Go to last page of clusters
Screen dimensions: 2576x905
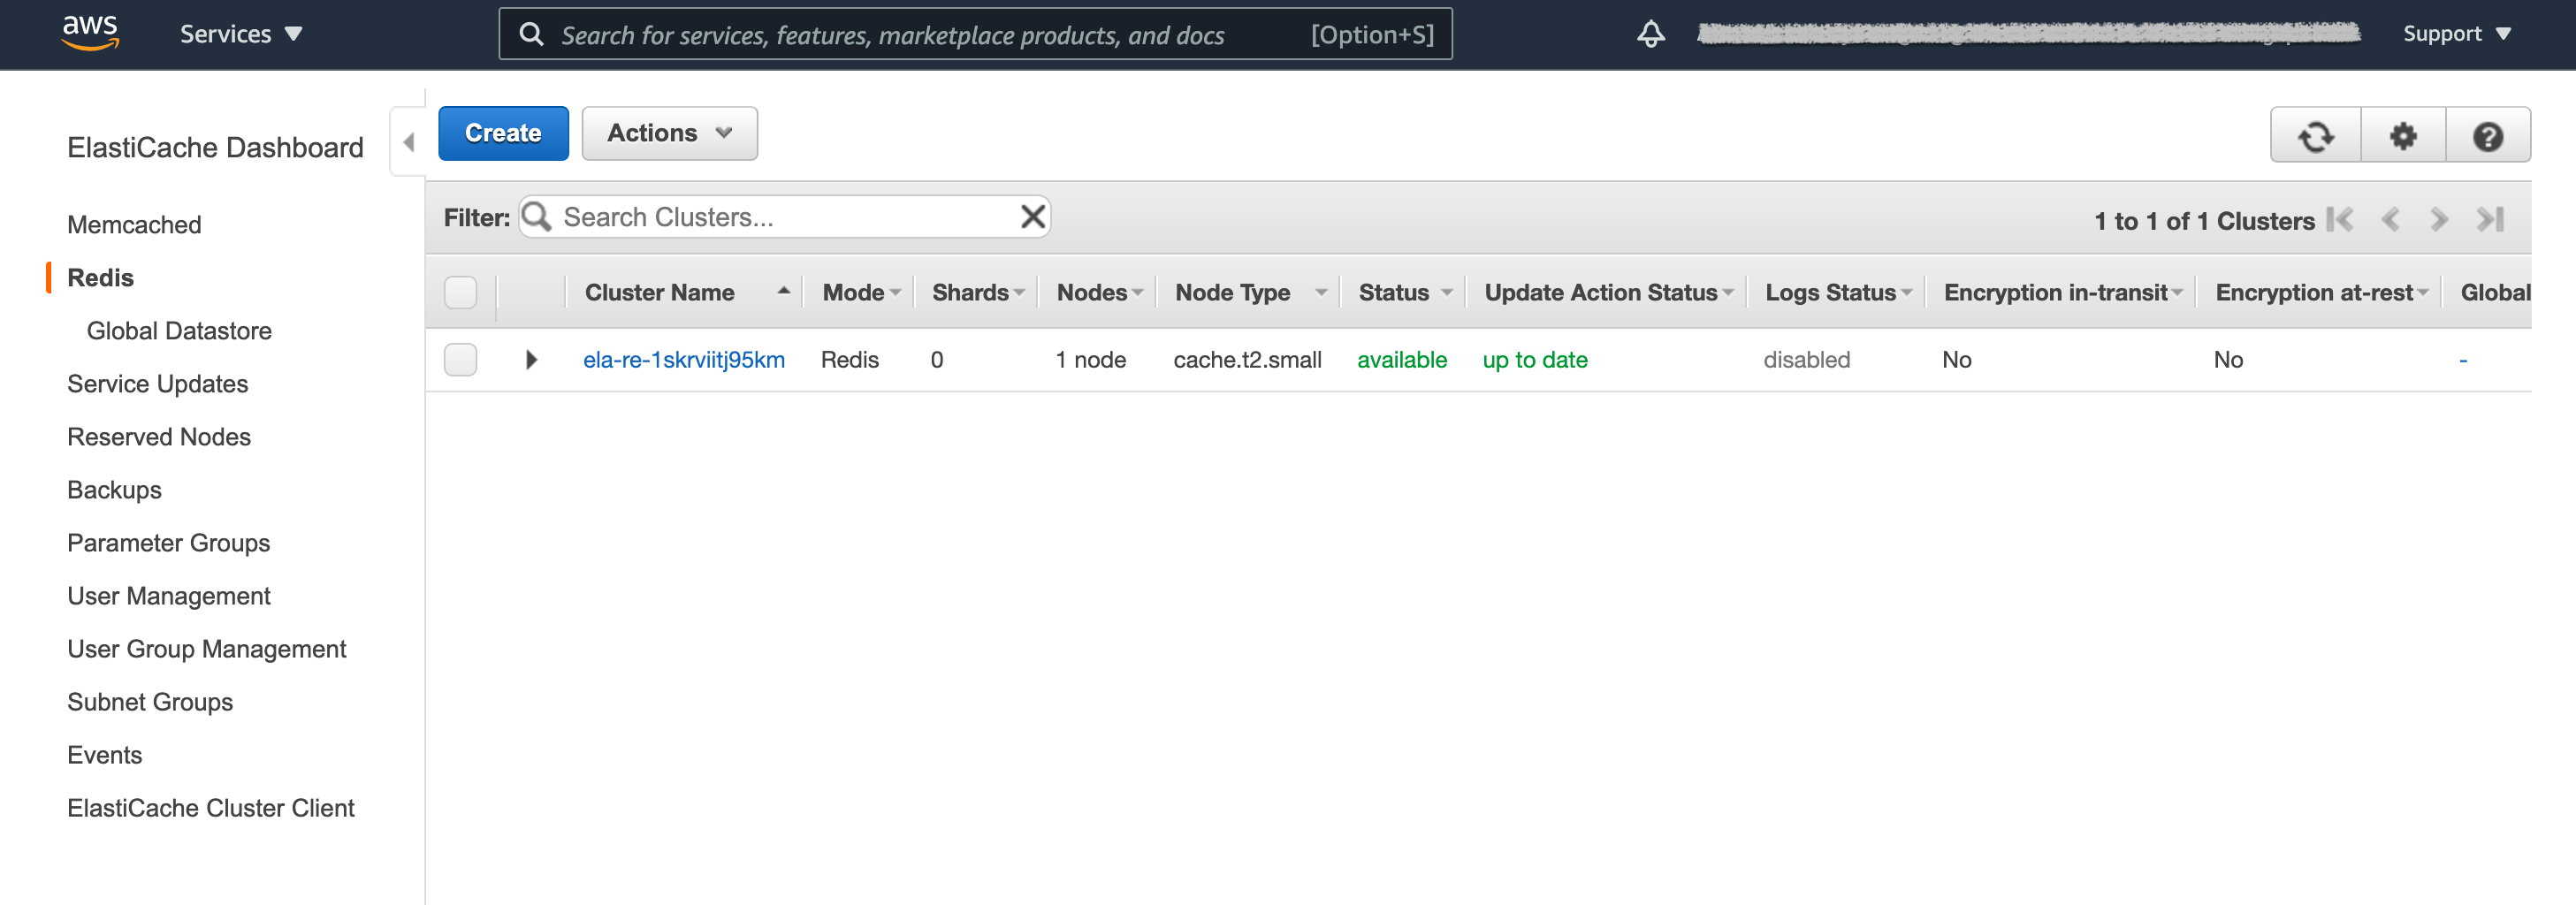click(2490, 220)
